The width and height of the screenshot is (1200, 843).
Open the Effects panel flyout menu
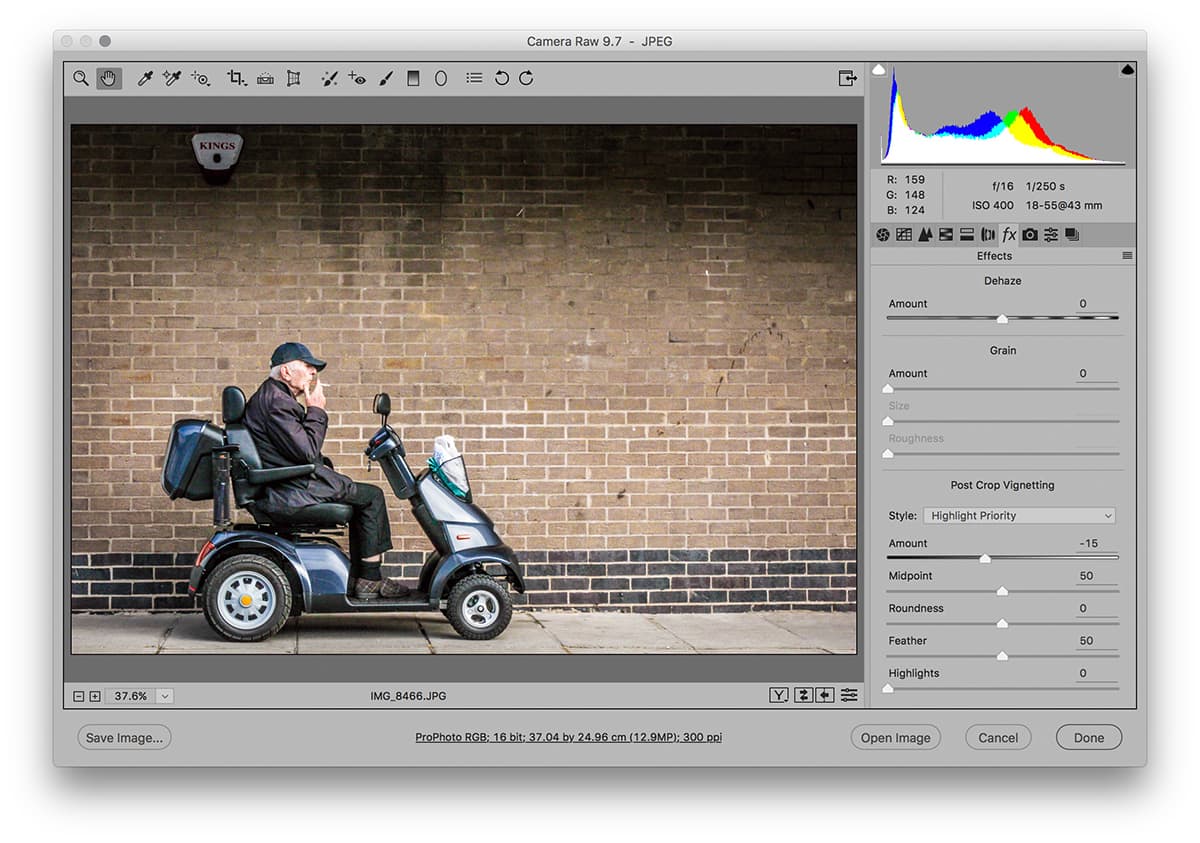1127,256
